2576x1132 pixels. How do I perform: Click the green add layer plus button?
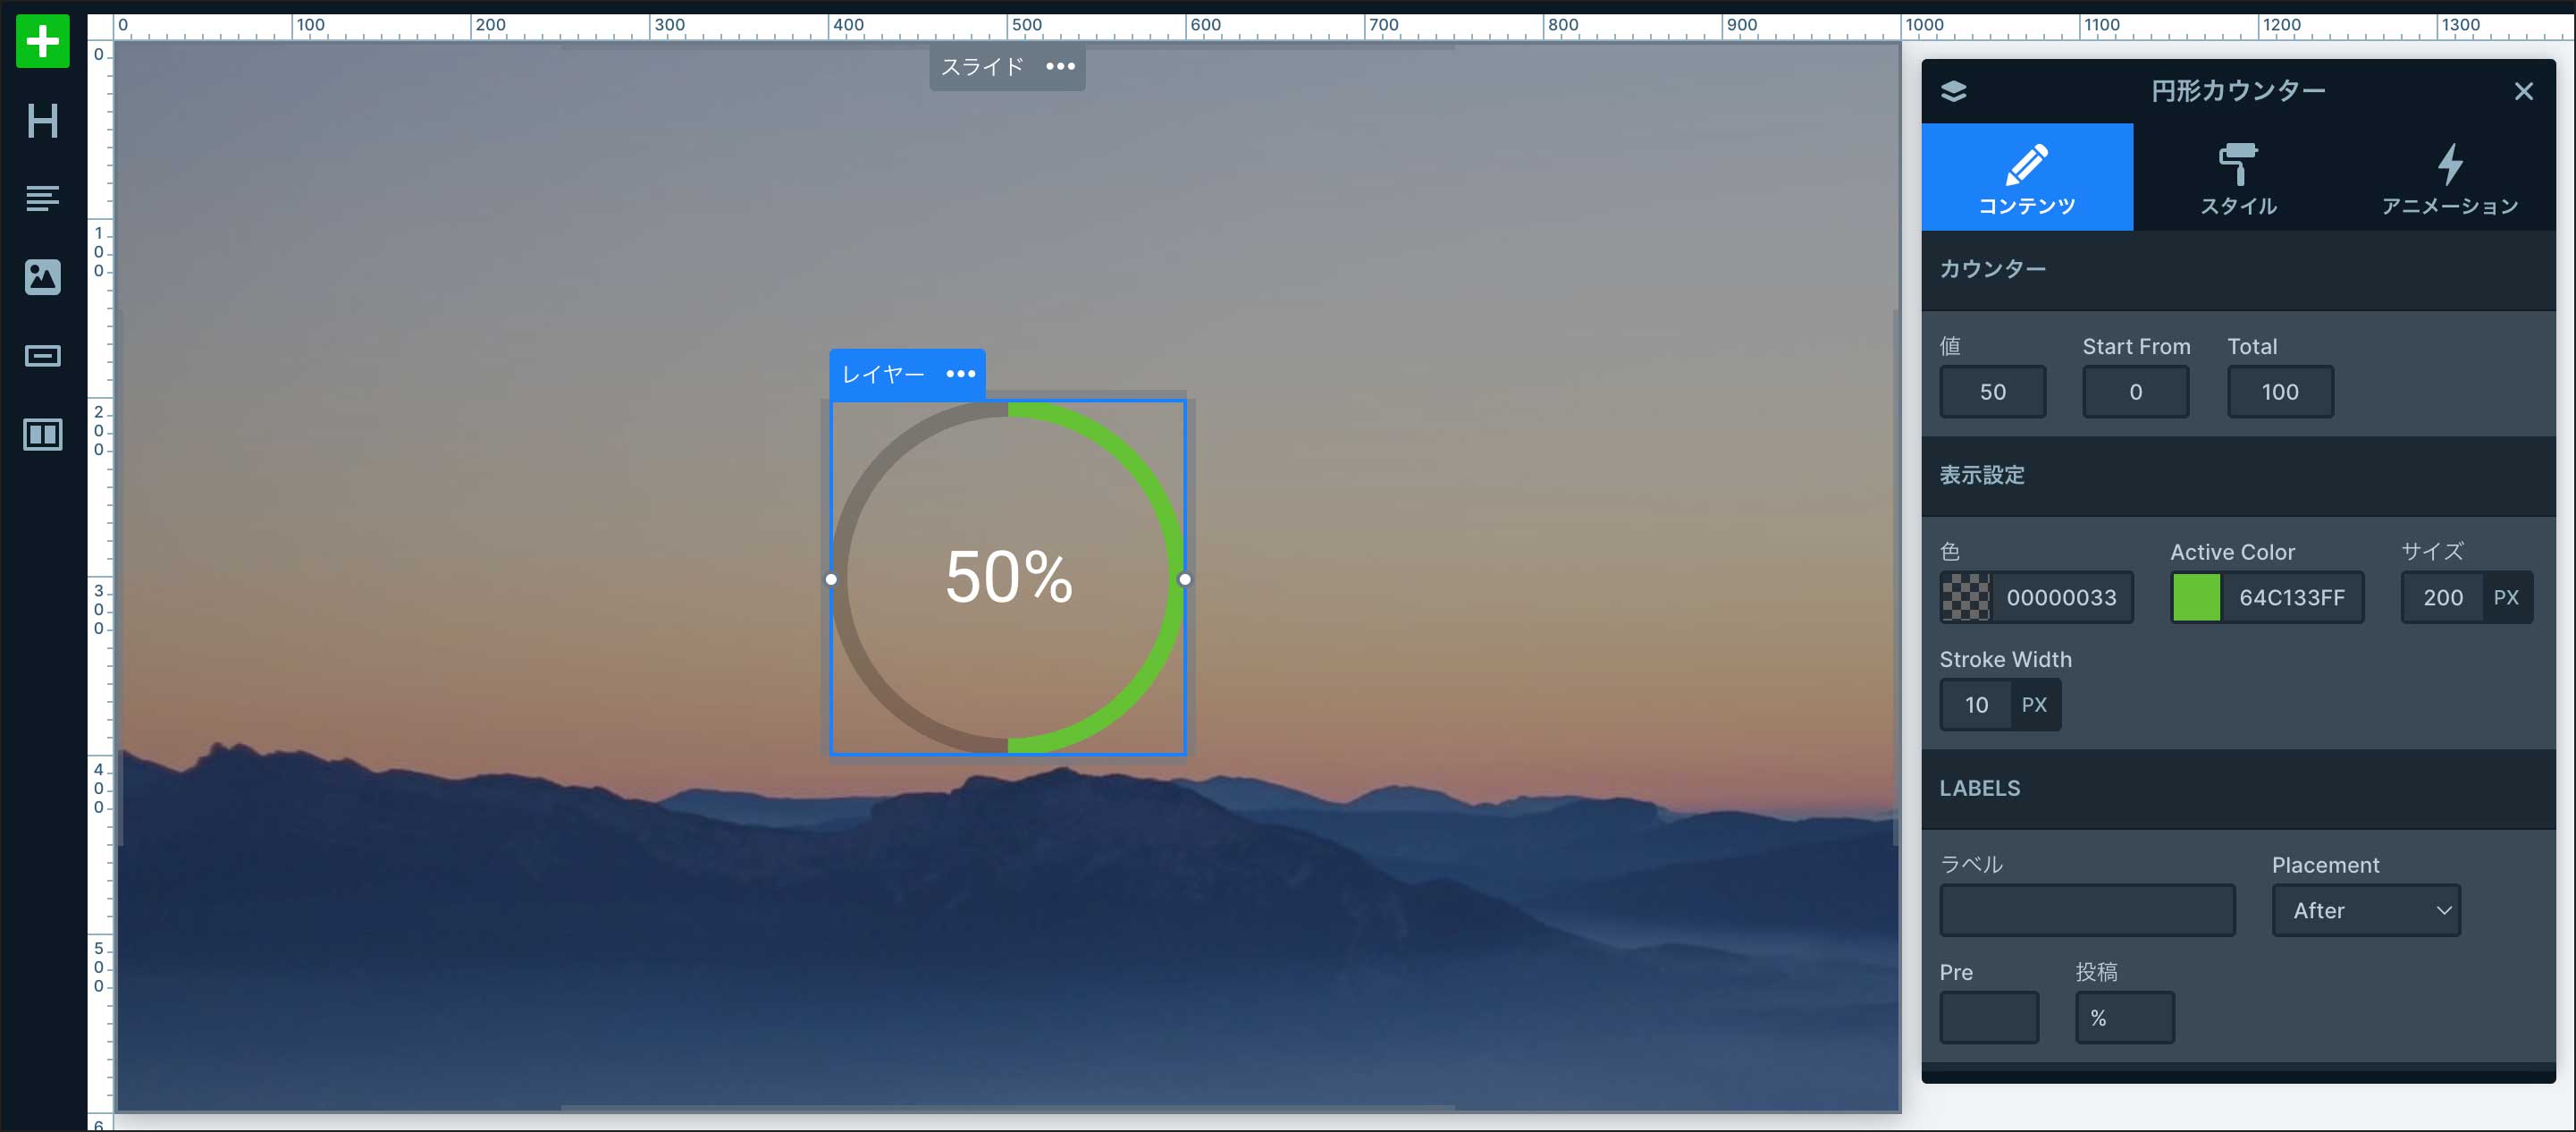coord(42,42)
